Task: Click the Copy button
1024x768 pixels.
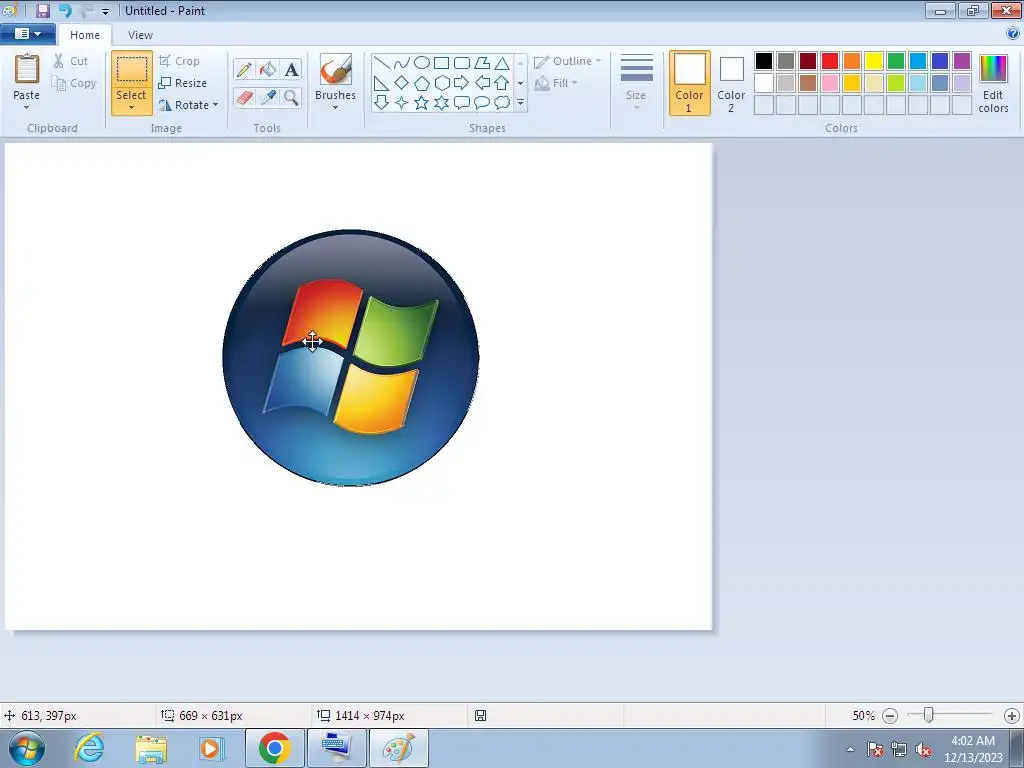Action: 74,83
